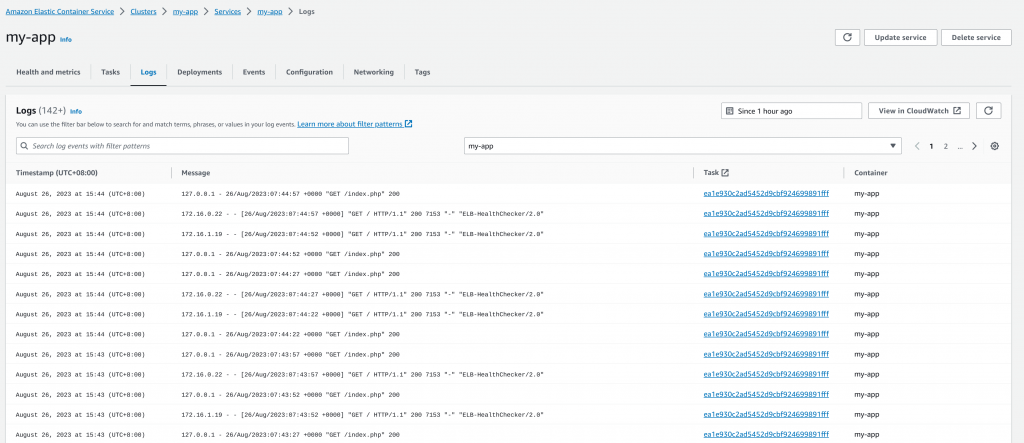Click Logs (142+) heading
This screenshot has width=1024, height=443.
click(40, 111)
